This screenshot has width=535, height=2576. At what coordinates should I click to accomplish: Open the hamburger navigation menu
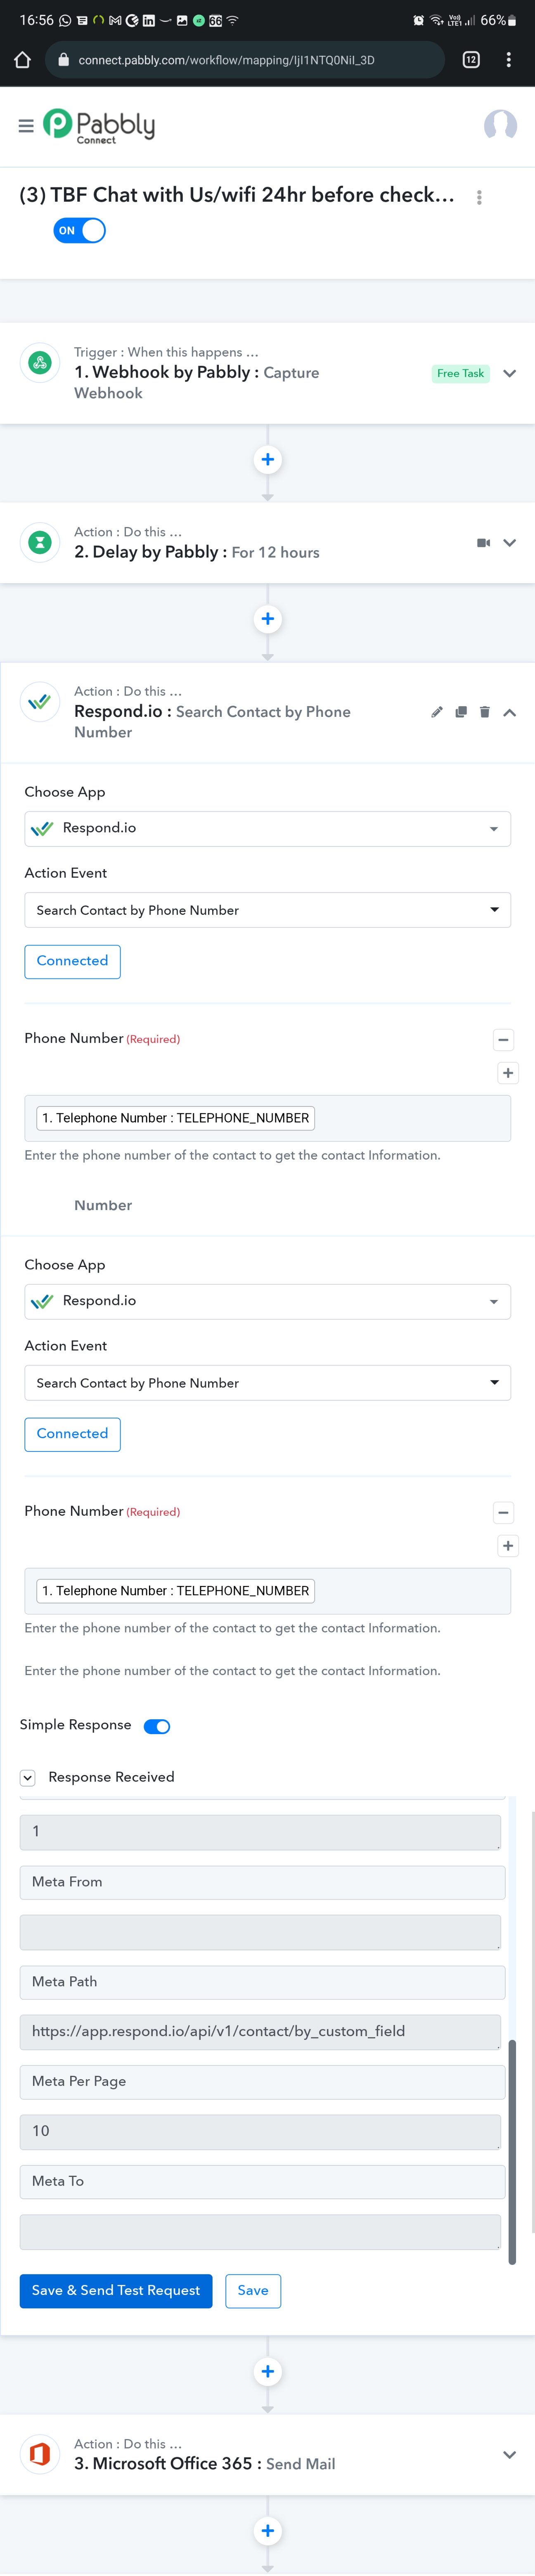26,125
